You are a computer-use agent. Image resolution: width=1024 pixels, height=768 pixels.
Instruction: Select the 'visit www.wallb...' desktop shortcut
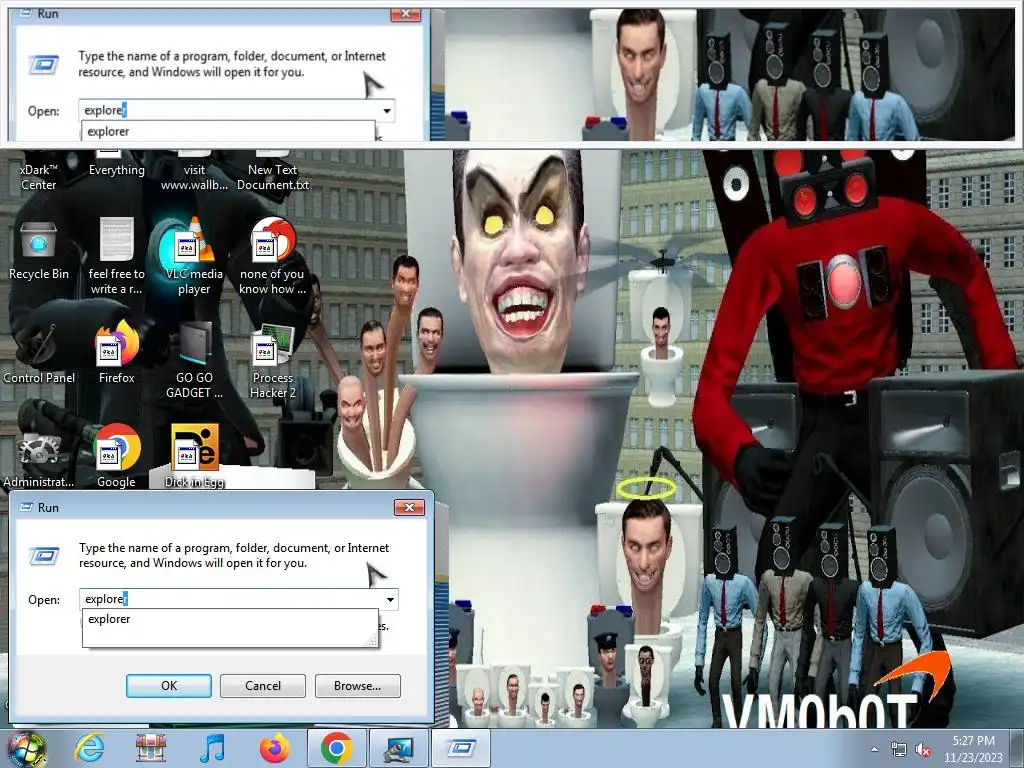point(194,171)
